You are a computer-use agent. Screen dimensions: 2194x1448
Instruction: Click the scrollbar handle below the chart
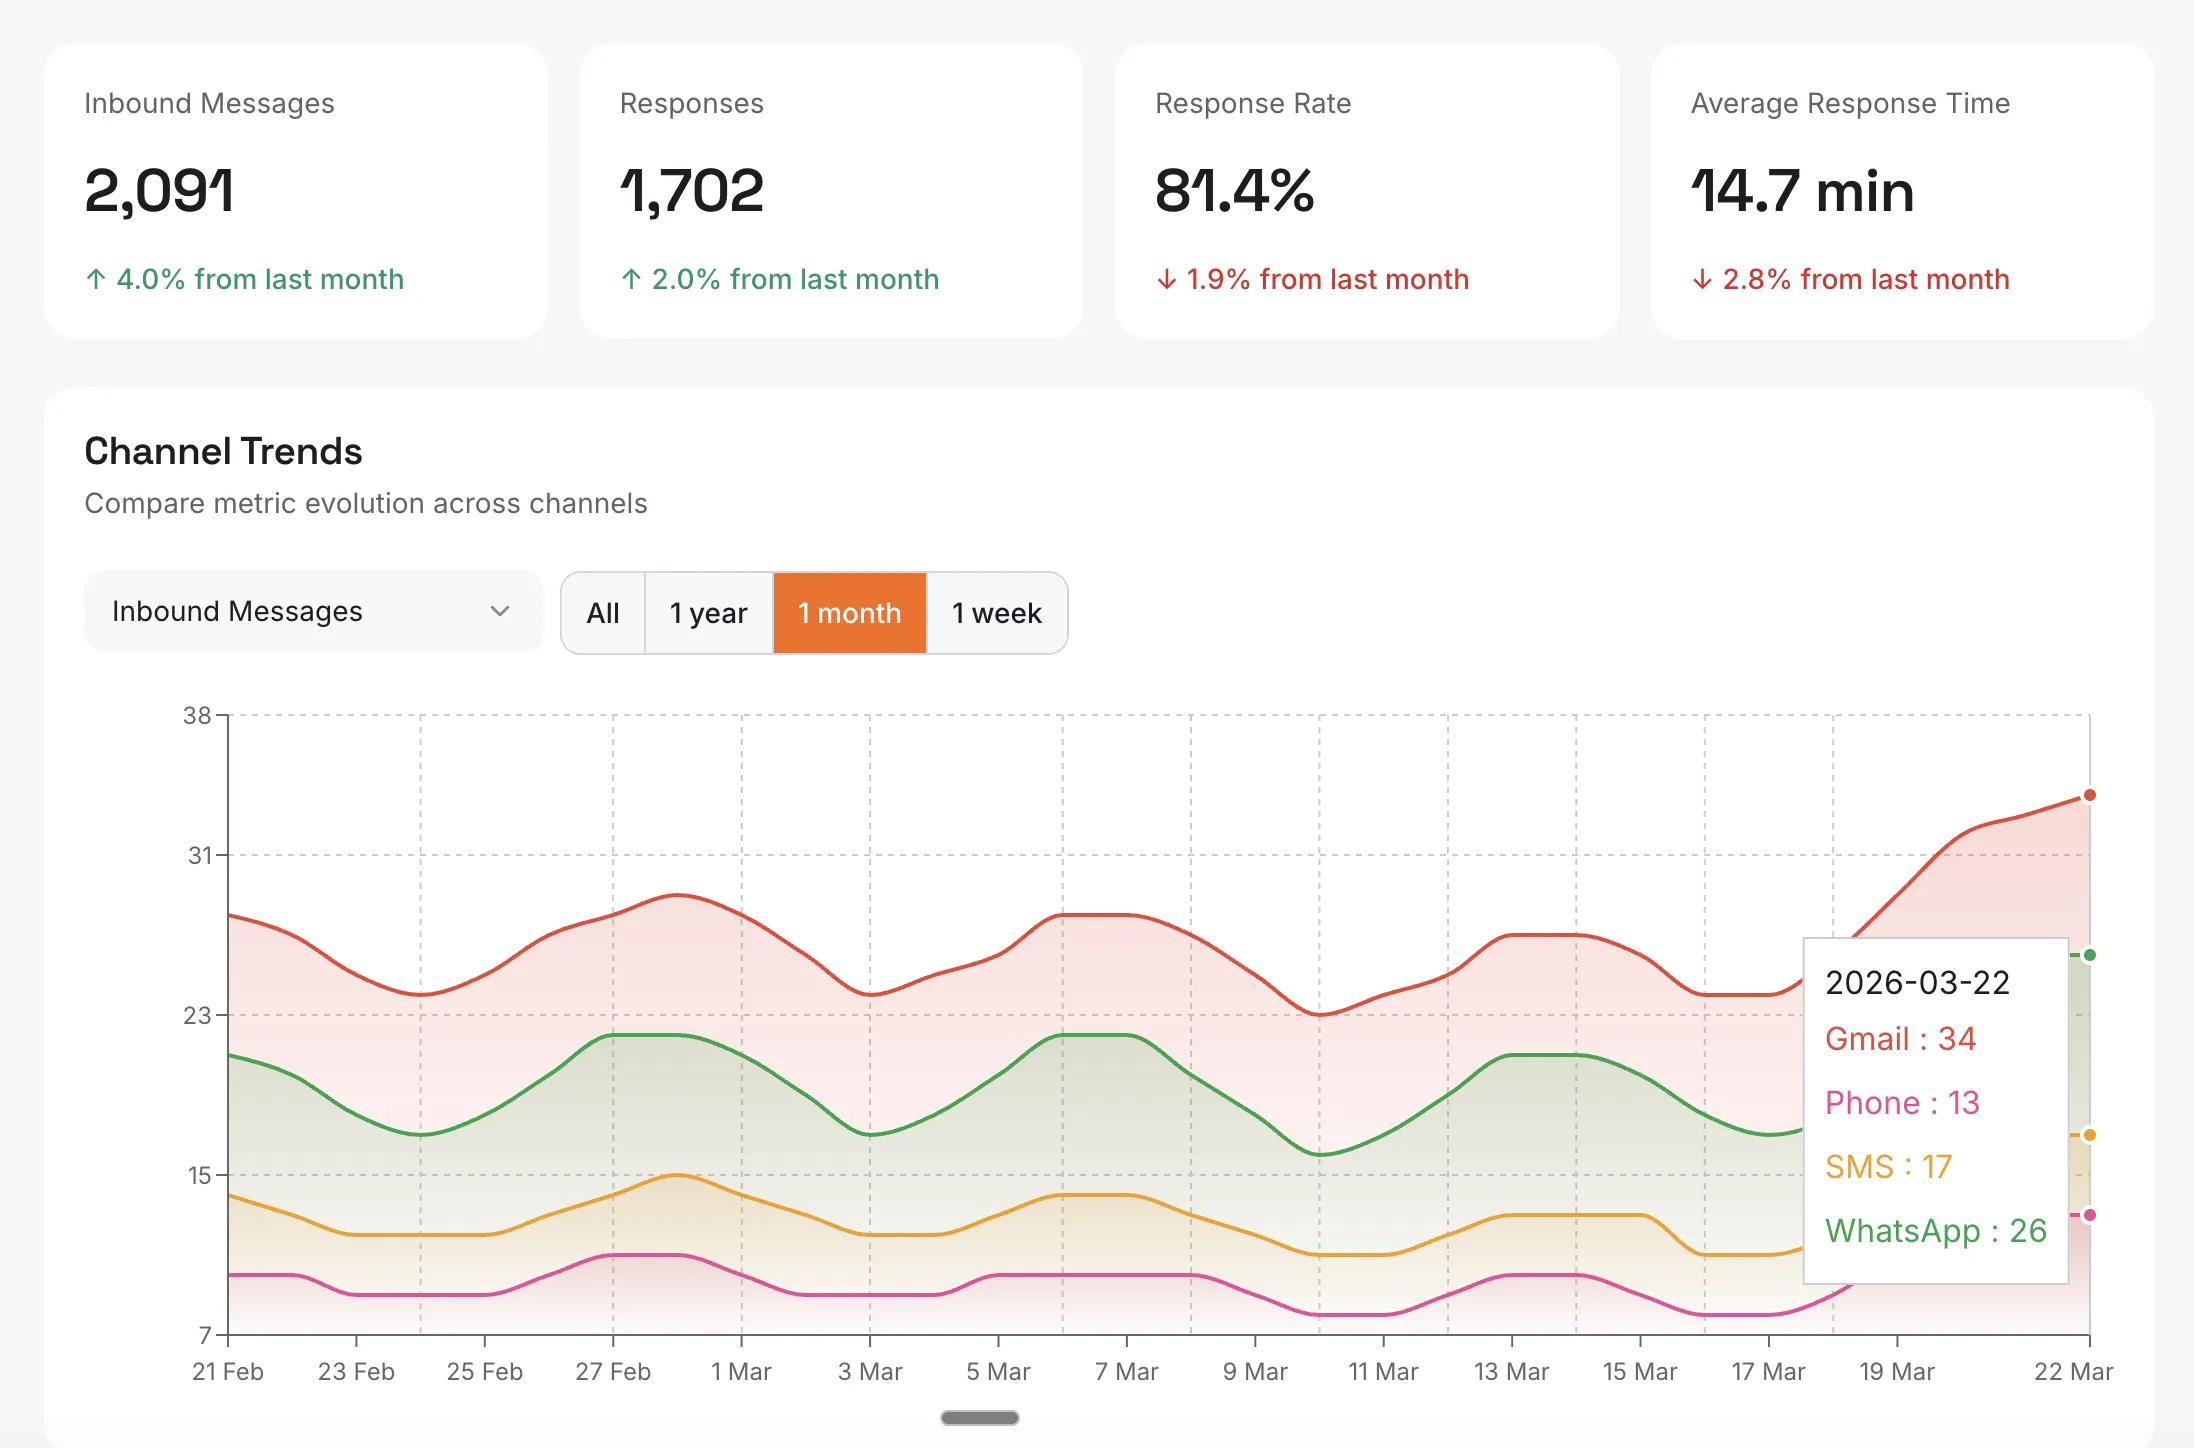[x=978, y=1417]
